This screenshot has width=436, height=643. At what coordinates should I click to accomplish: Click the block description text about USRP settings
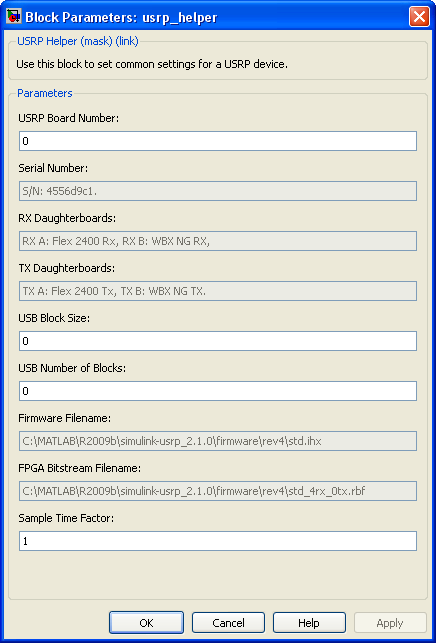click(152, 64)
